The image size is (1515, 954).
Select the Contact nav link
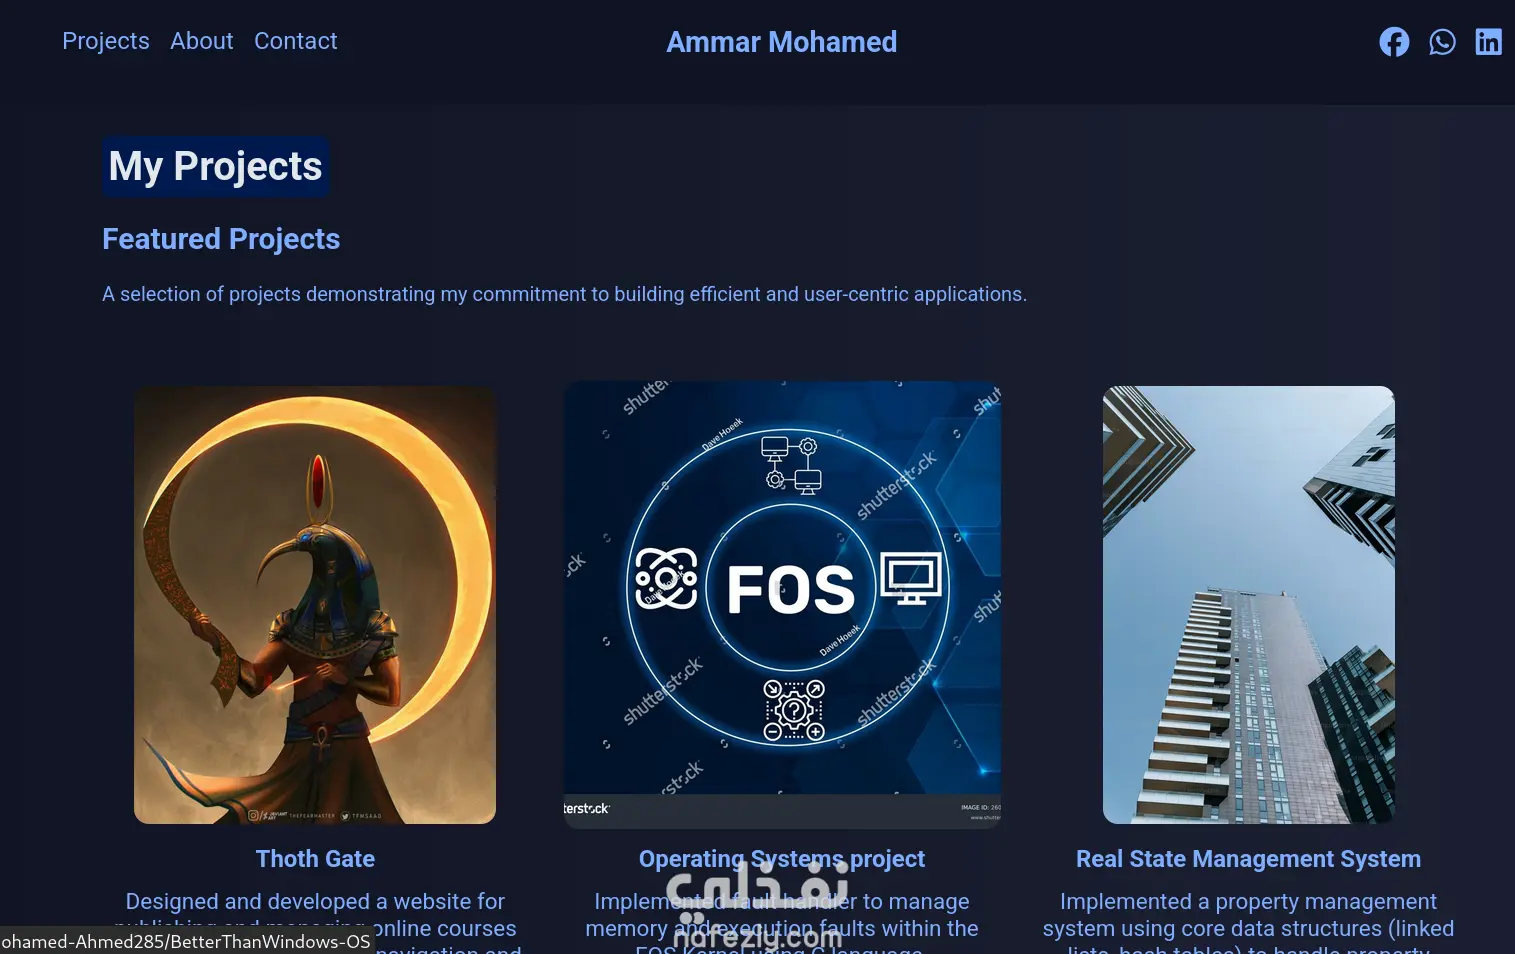click(296, 41)
